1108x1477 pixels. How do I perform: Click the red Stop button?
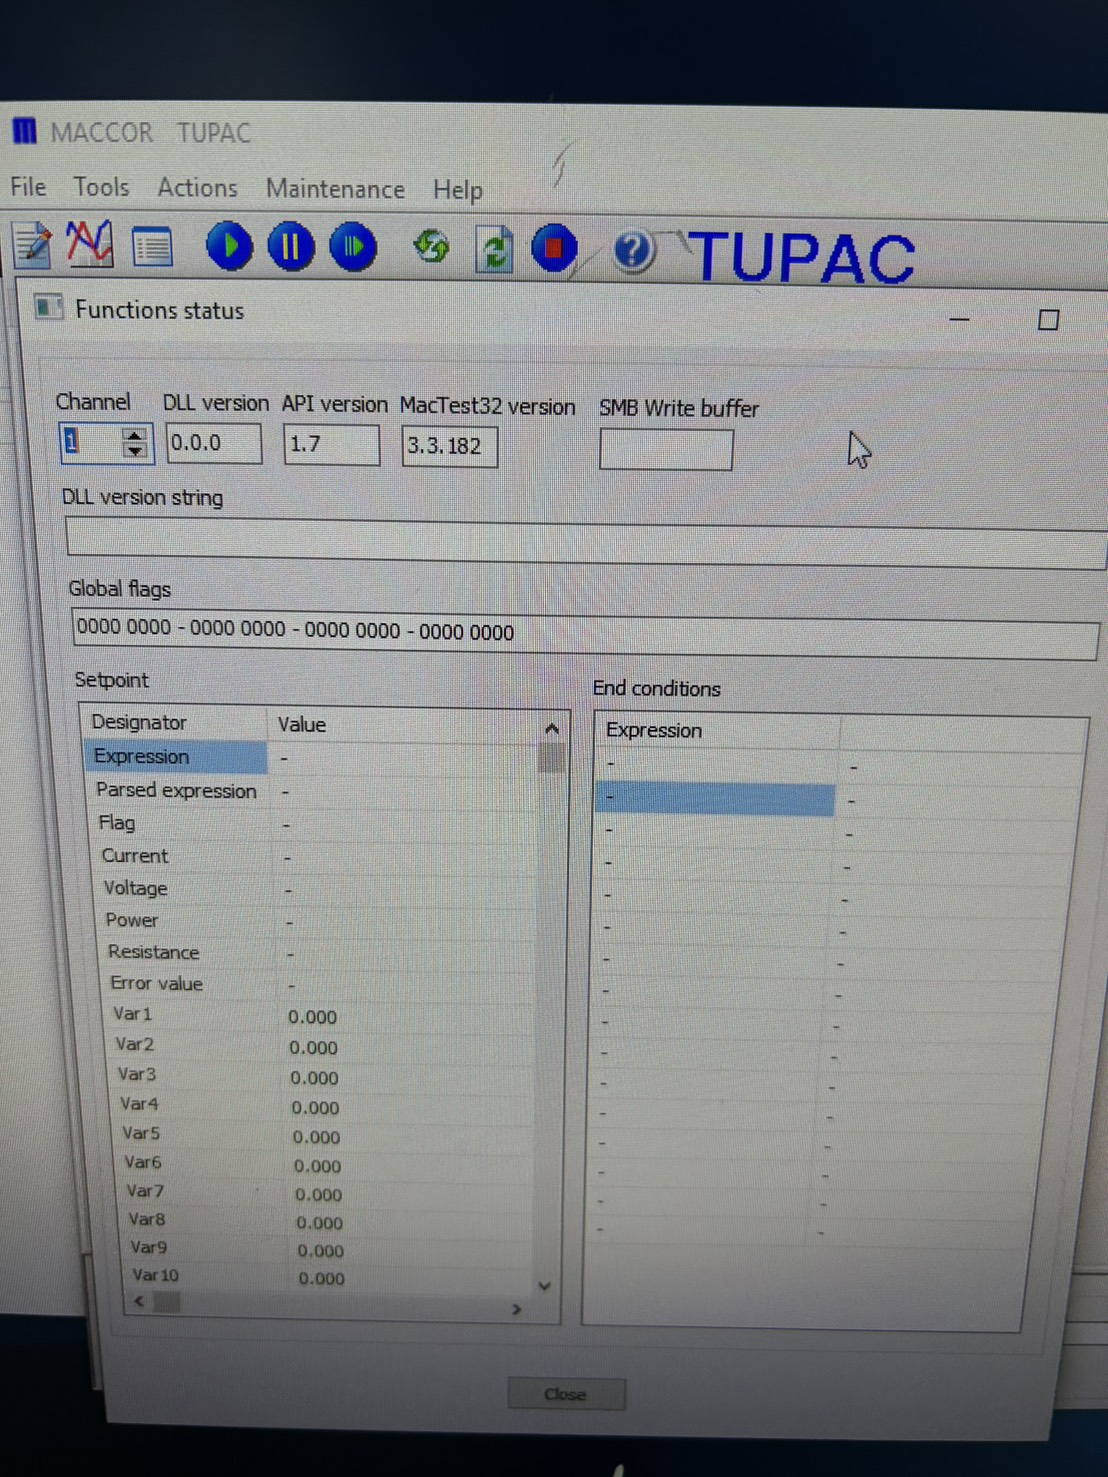coord(554,248)
